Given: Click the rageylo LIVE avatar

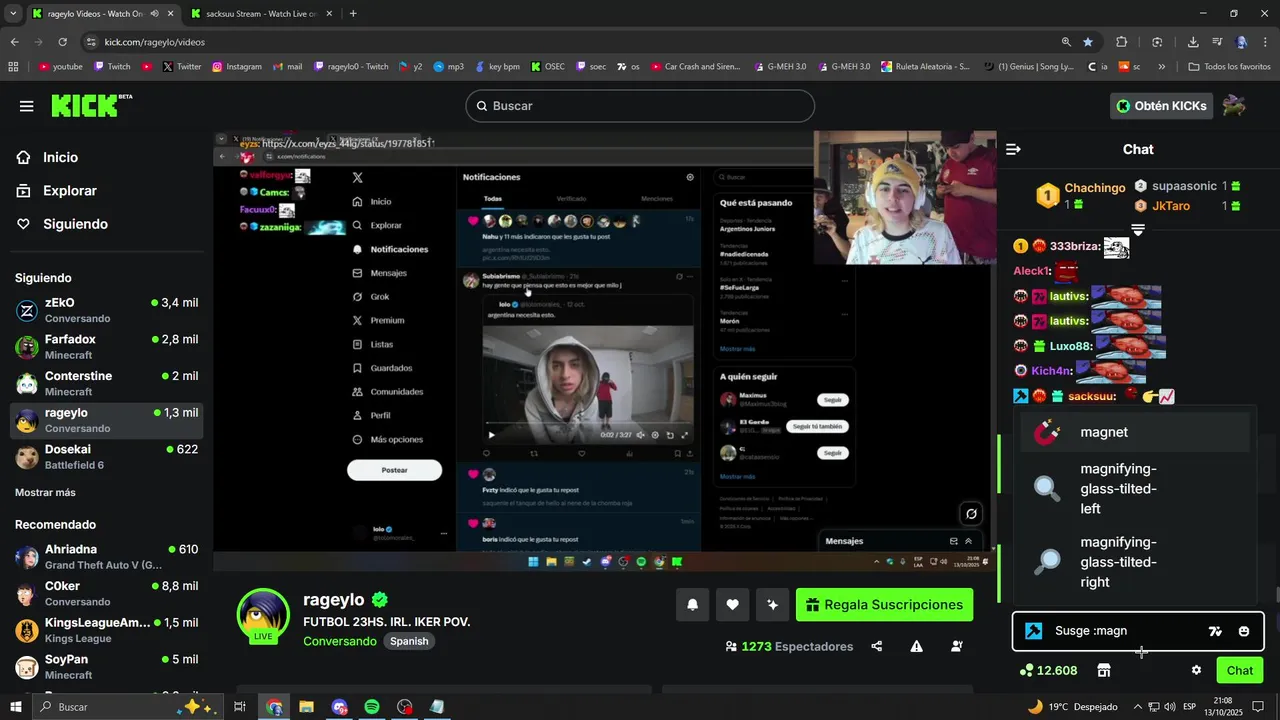Looking at the screenshot, I should tap(263, 614).
